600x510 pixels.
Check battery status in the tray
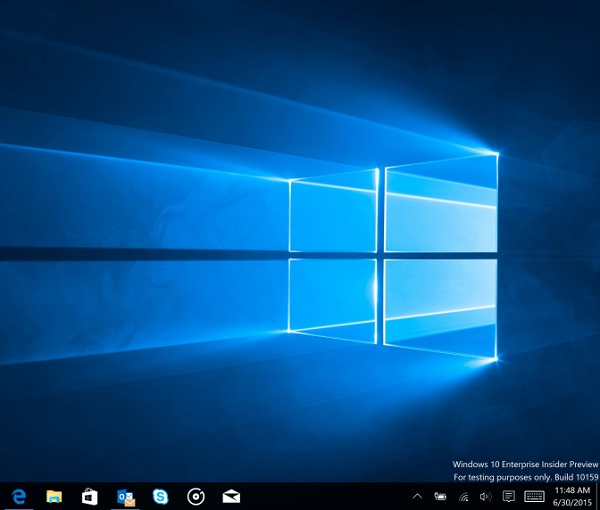pos(440,497)
